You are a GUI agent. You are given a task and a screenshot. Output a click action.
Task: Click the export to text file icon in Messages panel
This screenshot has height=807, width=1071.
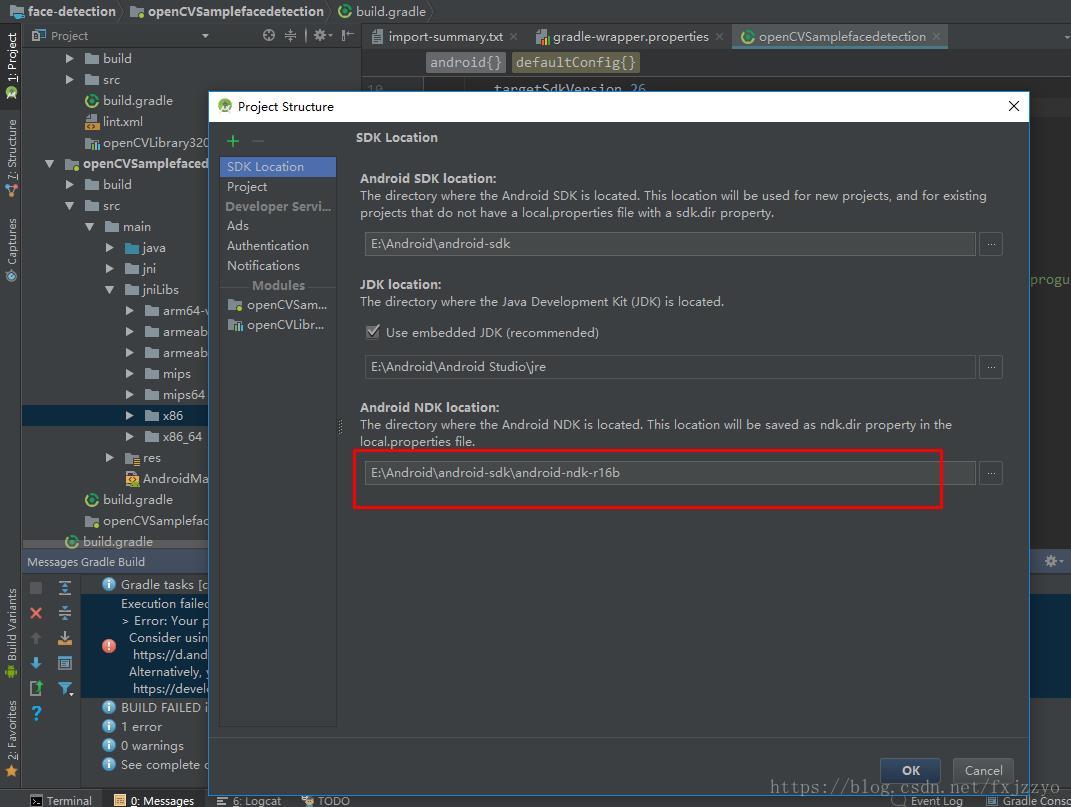[36, 688]
